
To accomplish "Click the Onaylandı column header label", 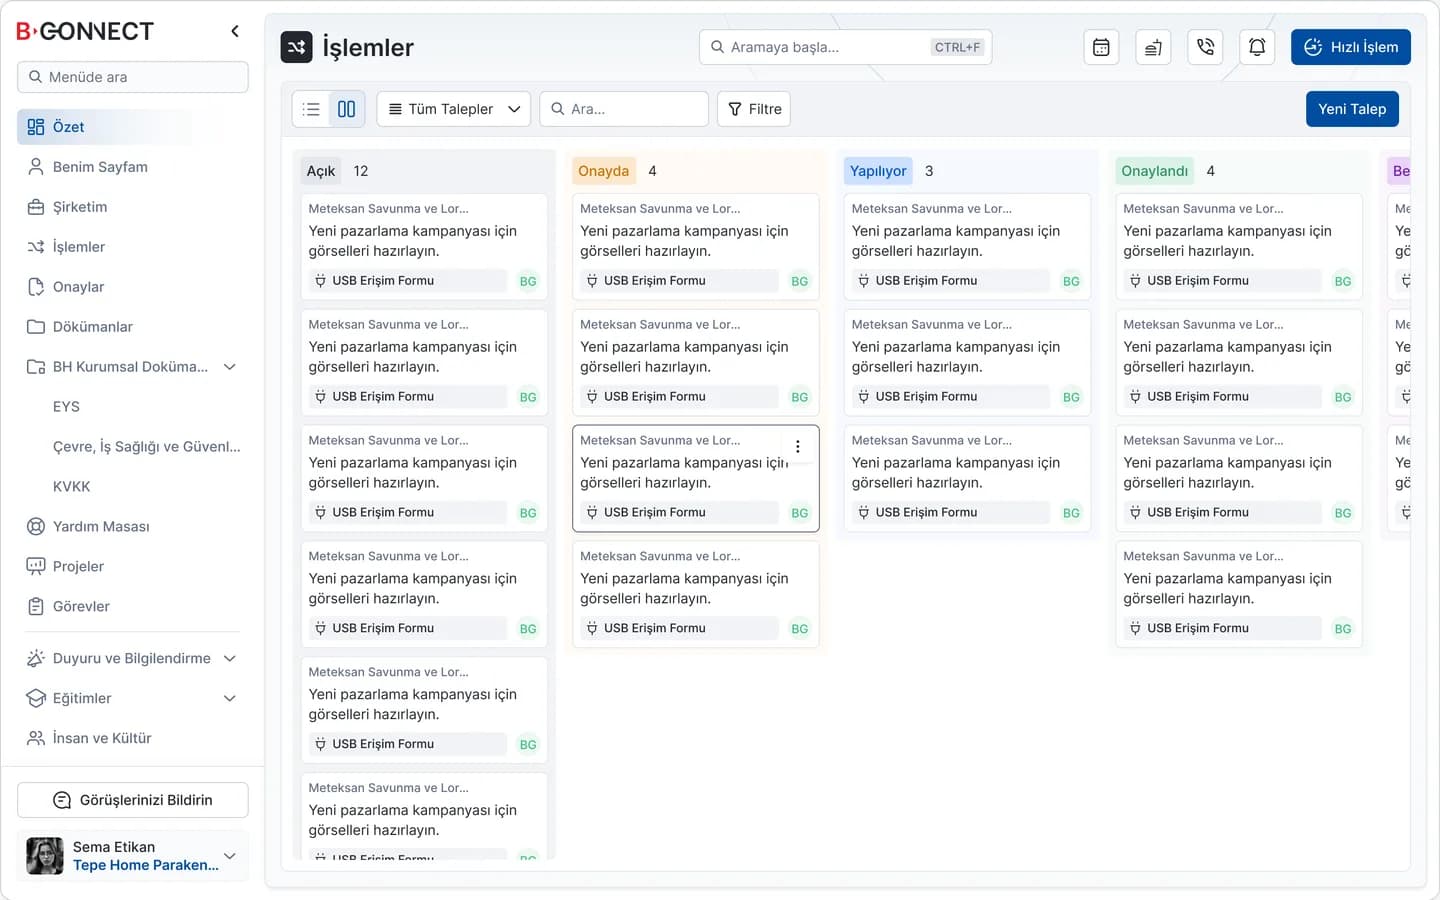I will (x=1155, y=171).
